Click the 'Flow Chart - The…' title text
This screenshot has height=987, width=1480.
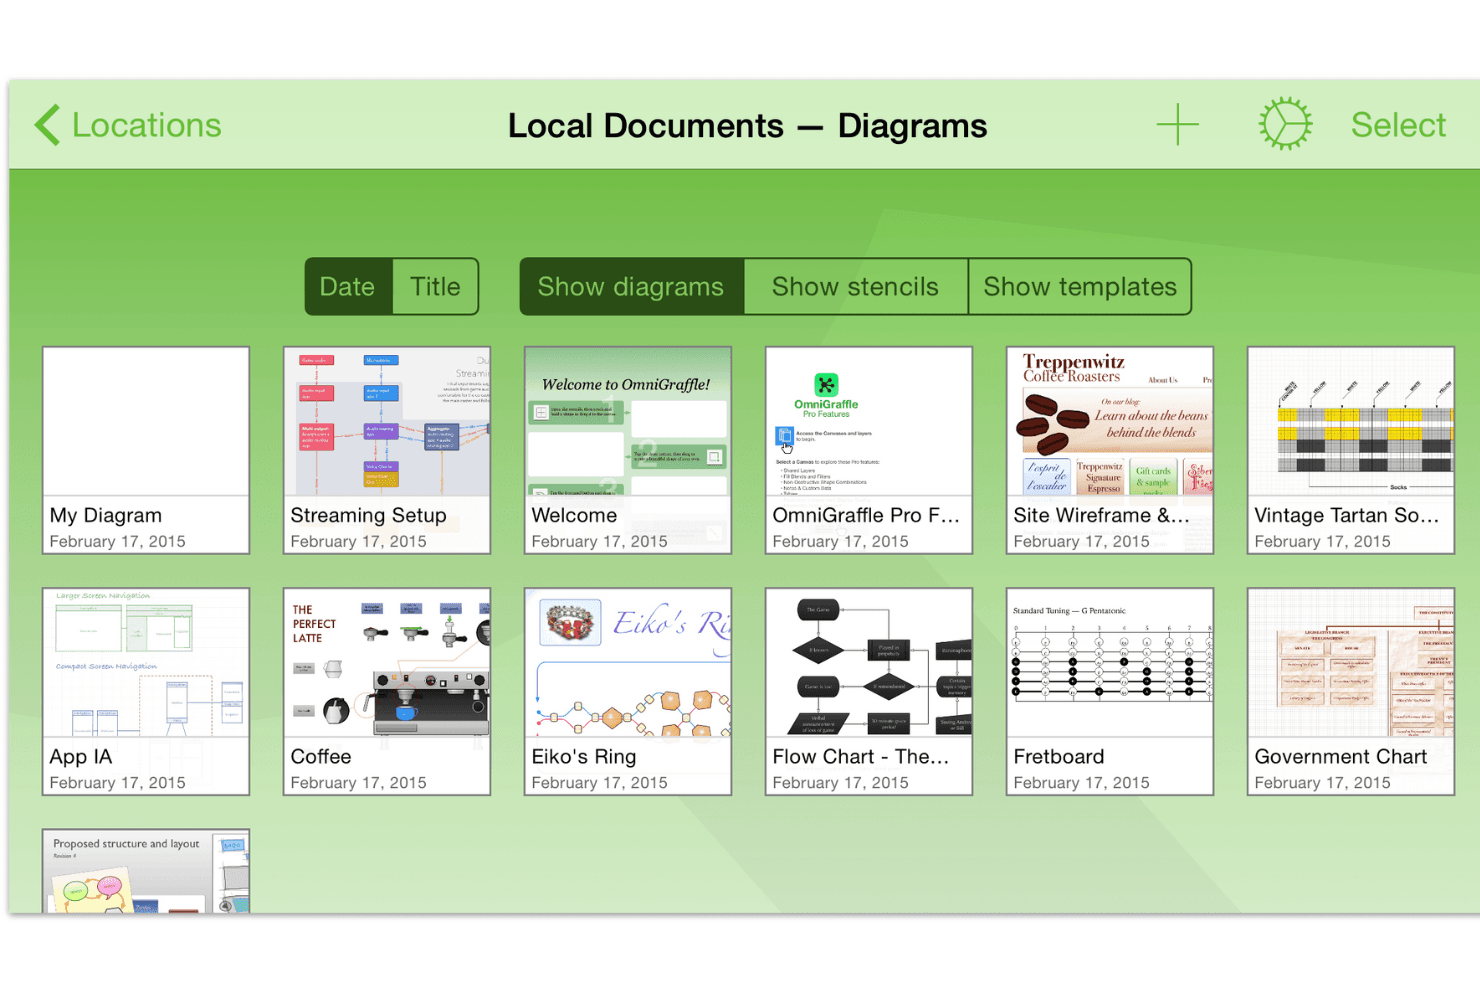click(861, 757)
